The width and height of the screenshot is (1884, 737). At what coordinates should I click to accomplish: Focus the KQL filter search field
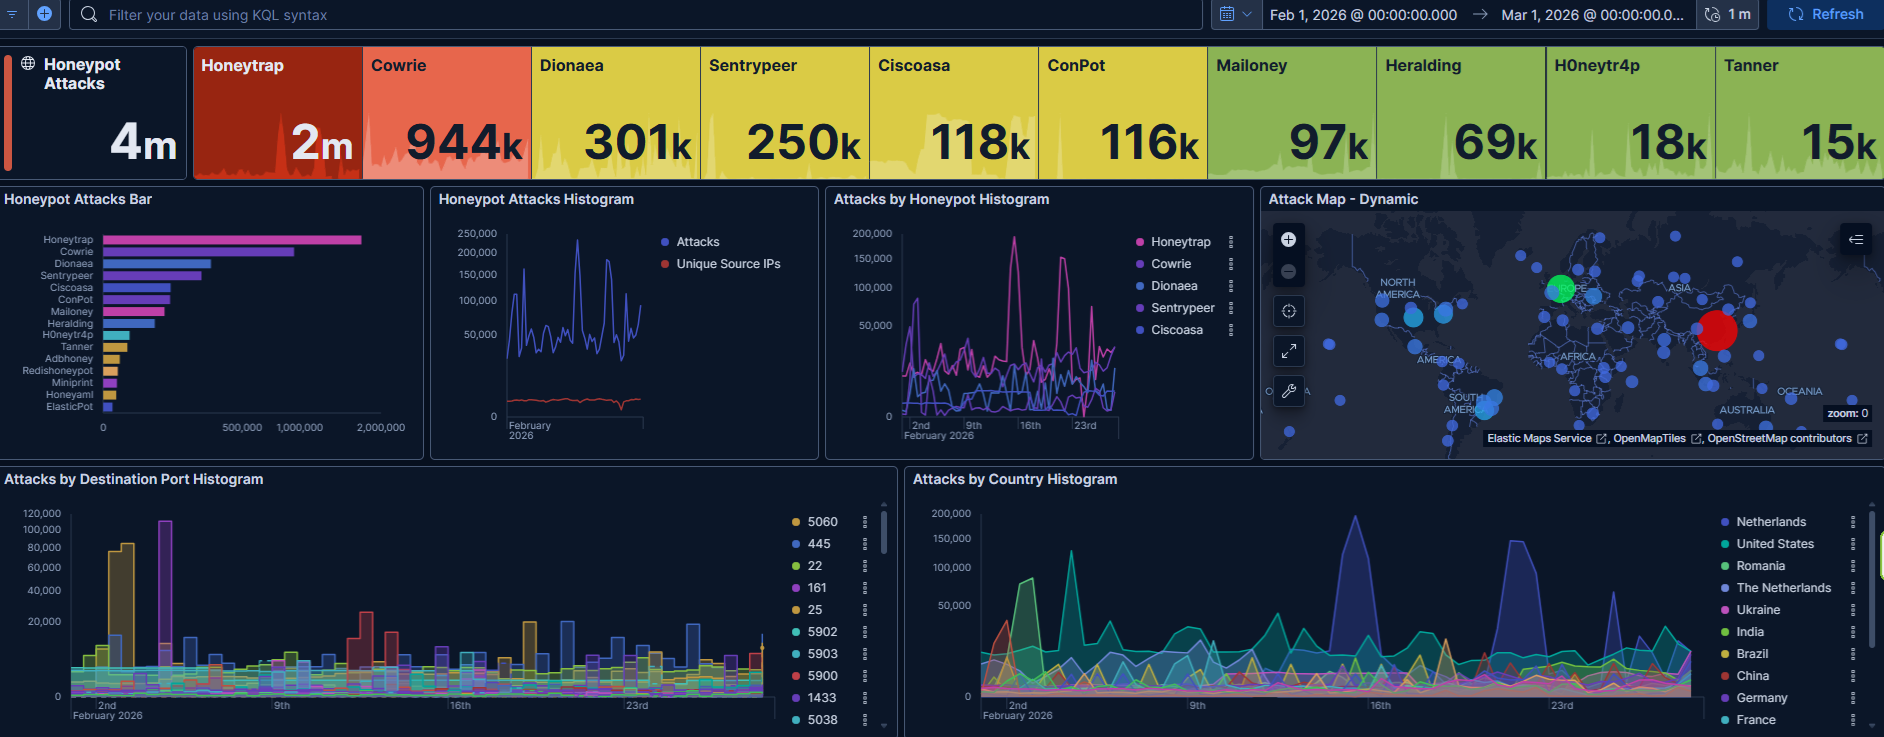(x=640, y=15)
